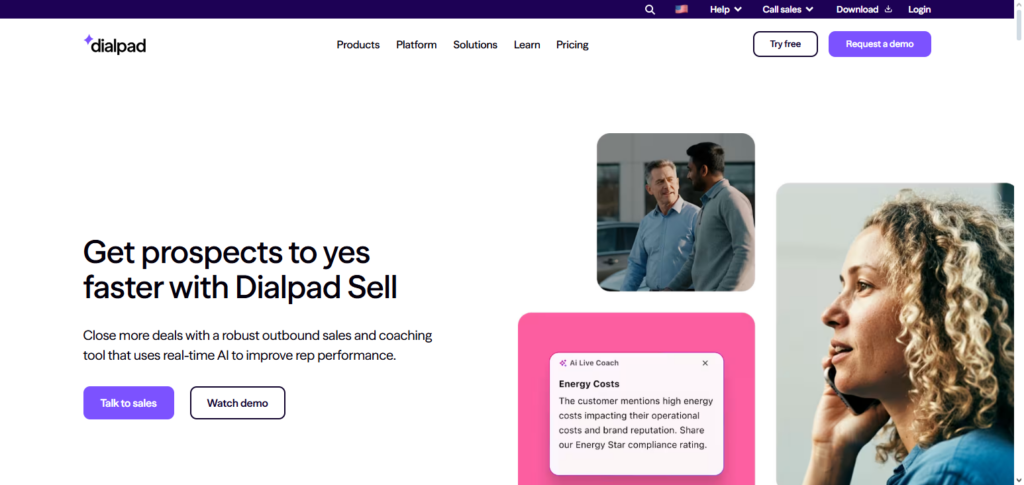1024x485 pixels.
Task: Click the 'Close more deals' description text
Action: (257, 345)
